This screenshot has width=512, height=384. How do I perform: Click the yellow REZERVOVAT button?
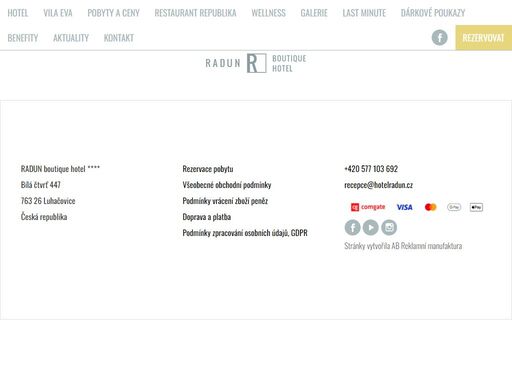(484, 38)
